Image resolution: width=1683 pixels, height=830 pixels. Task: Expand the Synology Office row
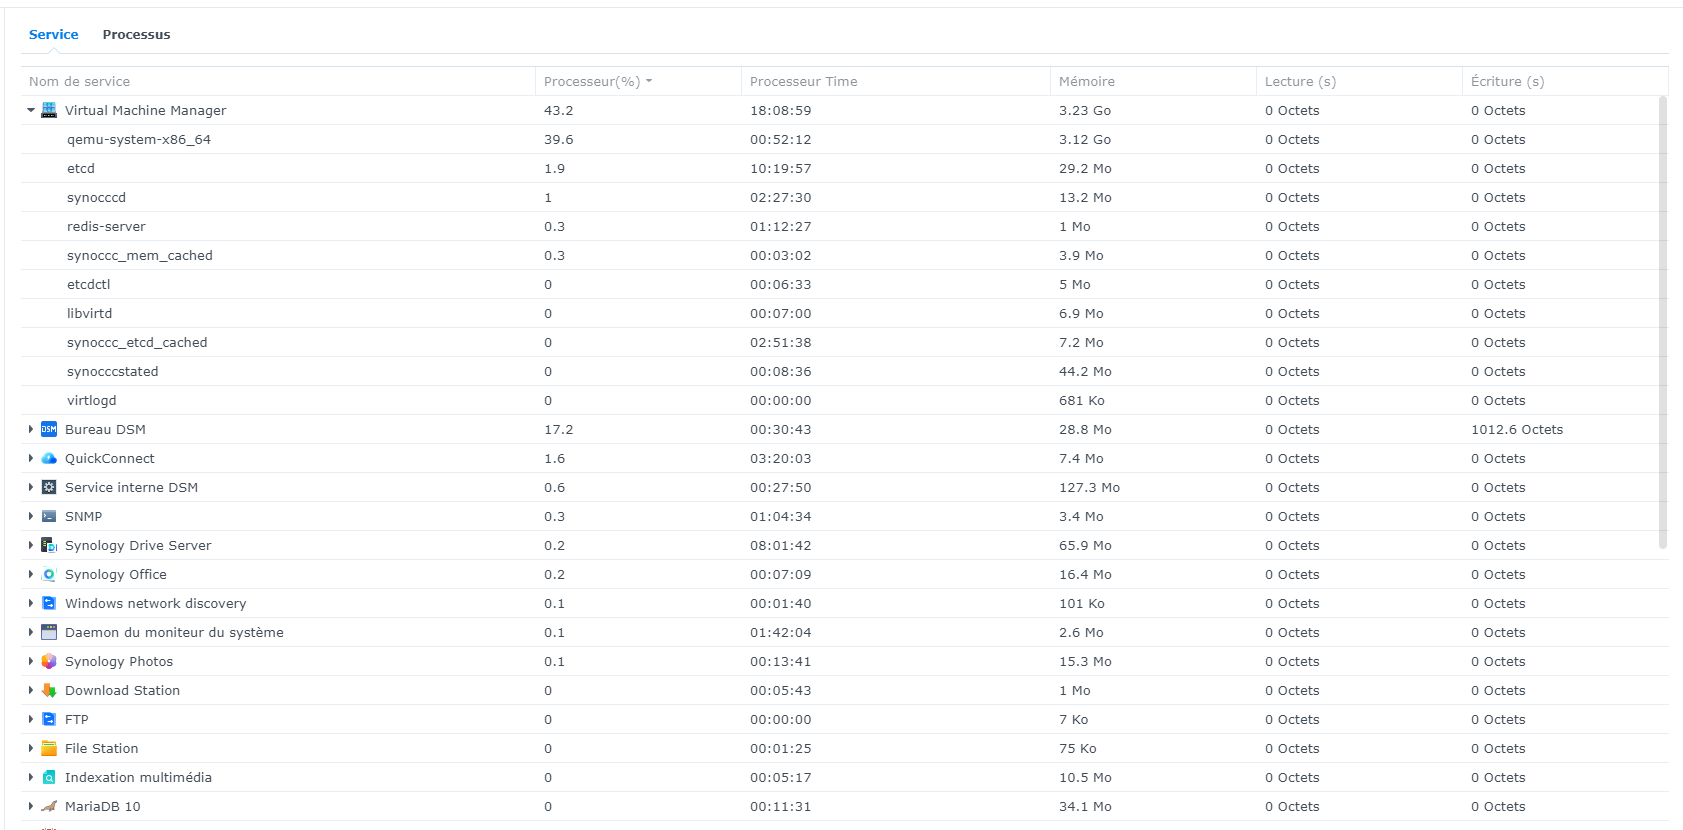click(31, 574)
